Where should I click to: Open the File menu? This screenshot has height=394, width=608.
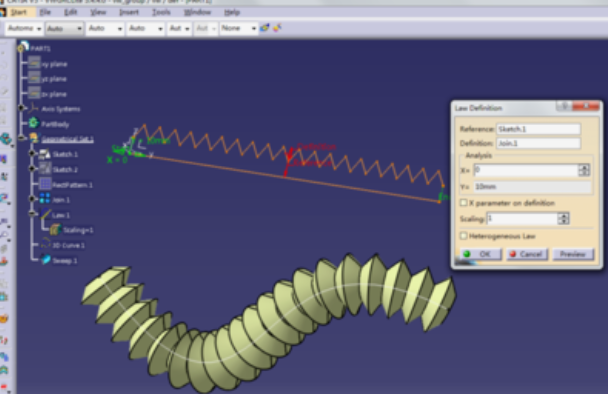click(x=45, y=12)
